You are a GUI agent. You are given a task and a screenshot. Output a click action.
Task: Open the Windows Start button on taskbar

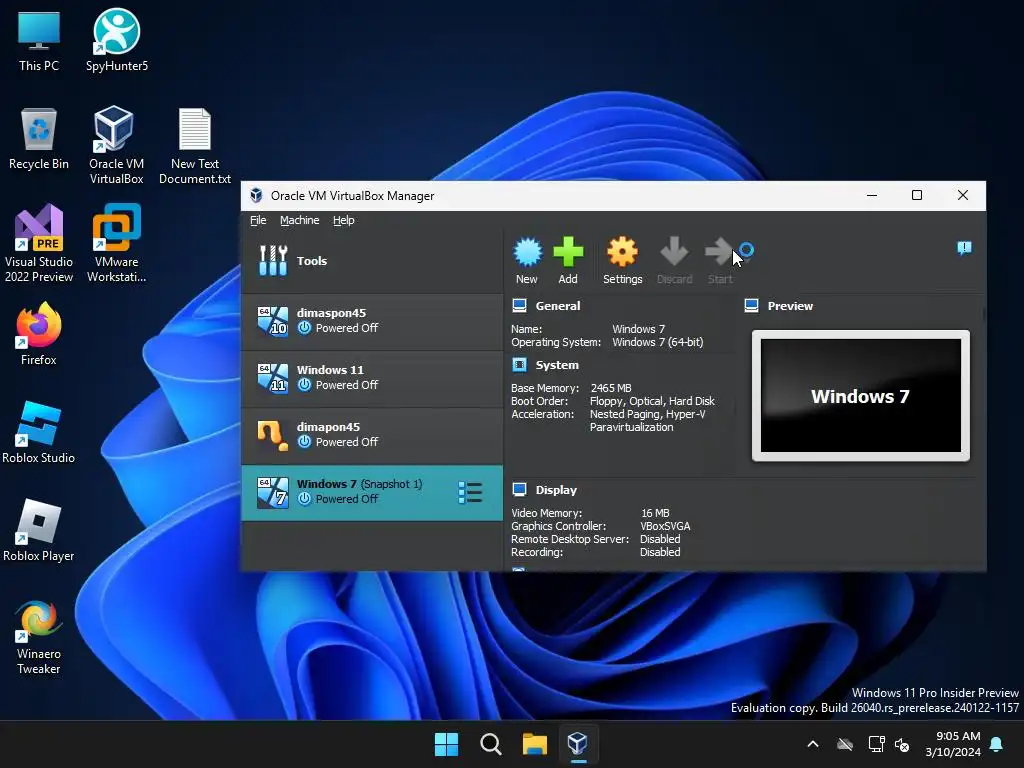(447, 744)
